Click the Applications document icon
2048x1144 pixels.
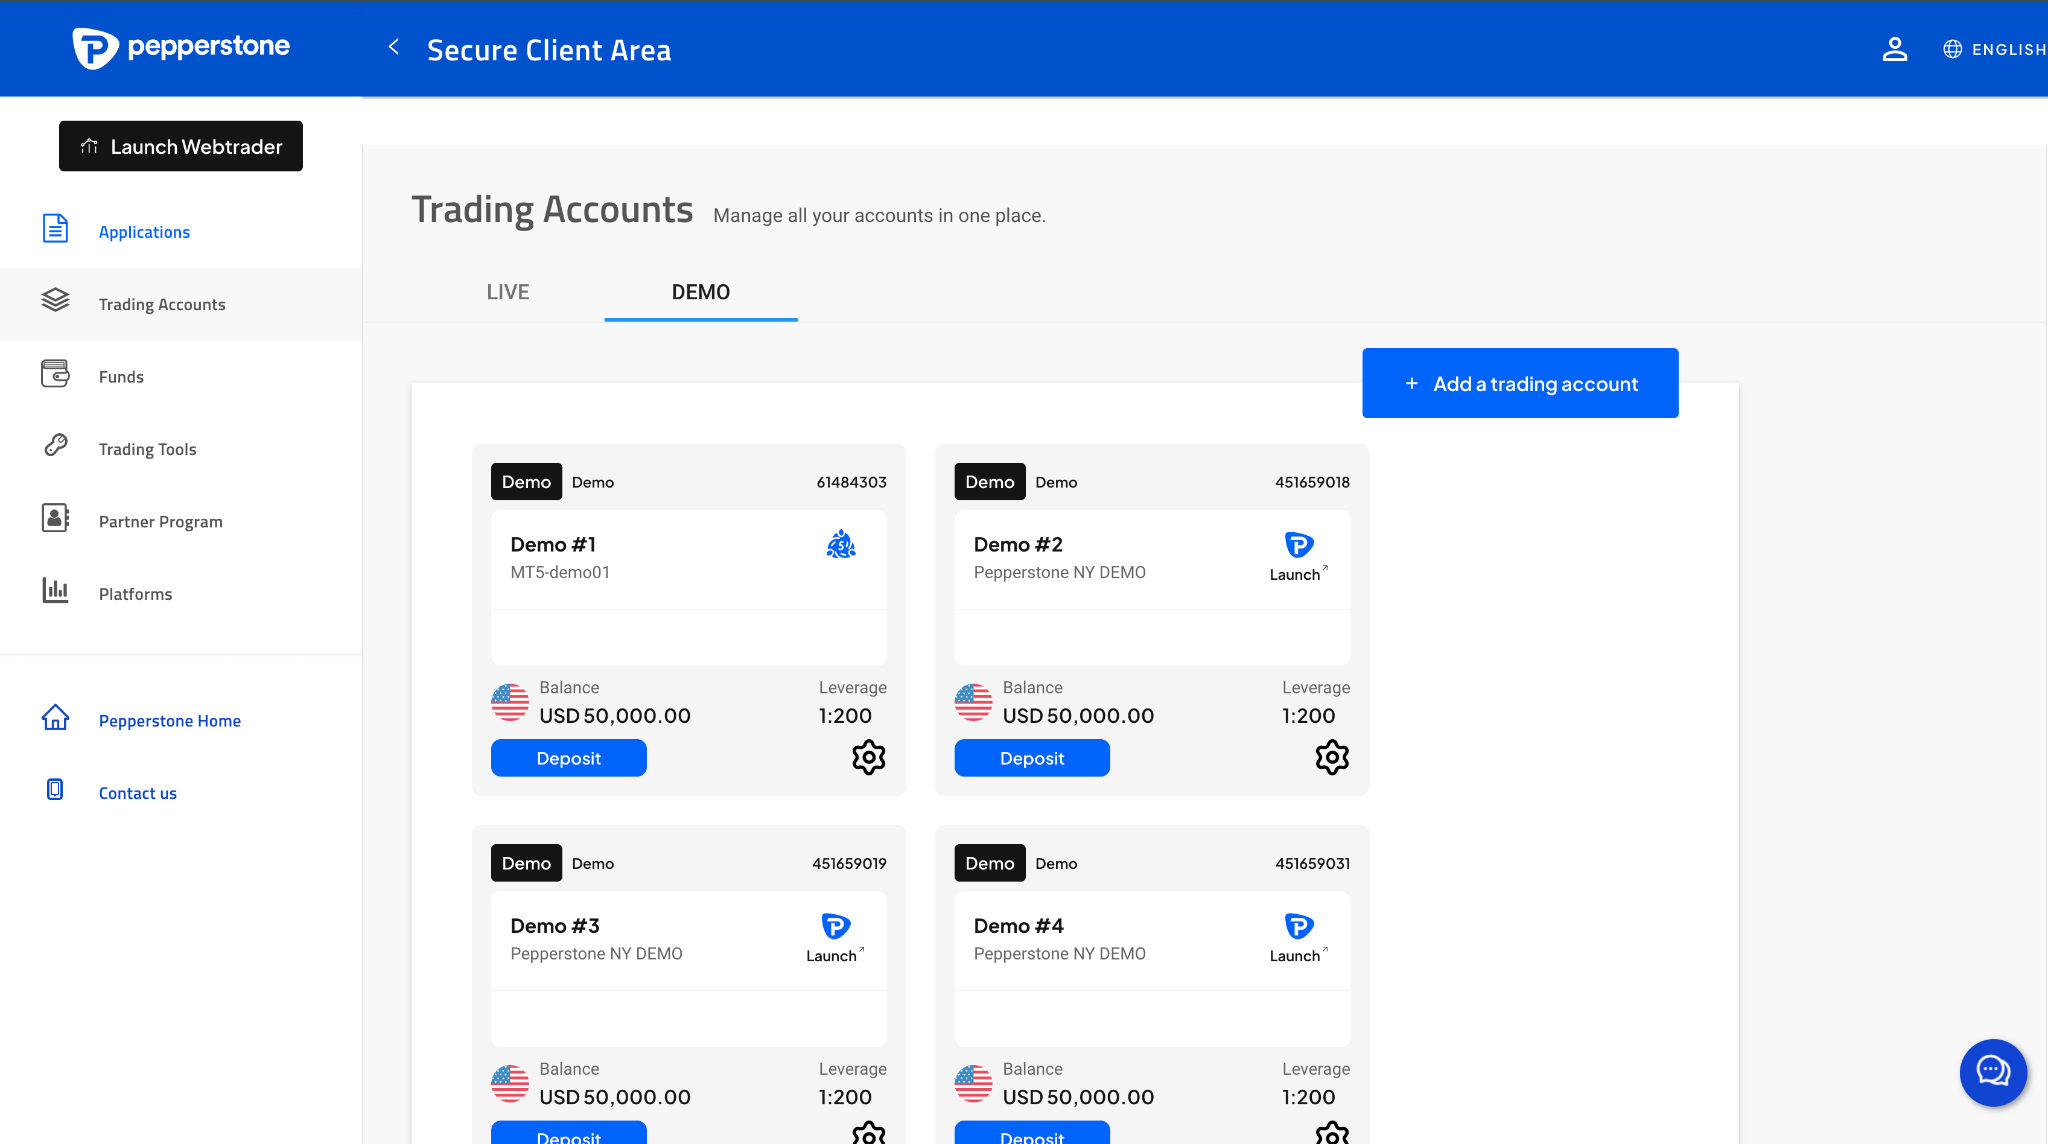tap(56, 229)
